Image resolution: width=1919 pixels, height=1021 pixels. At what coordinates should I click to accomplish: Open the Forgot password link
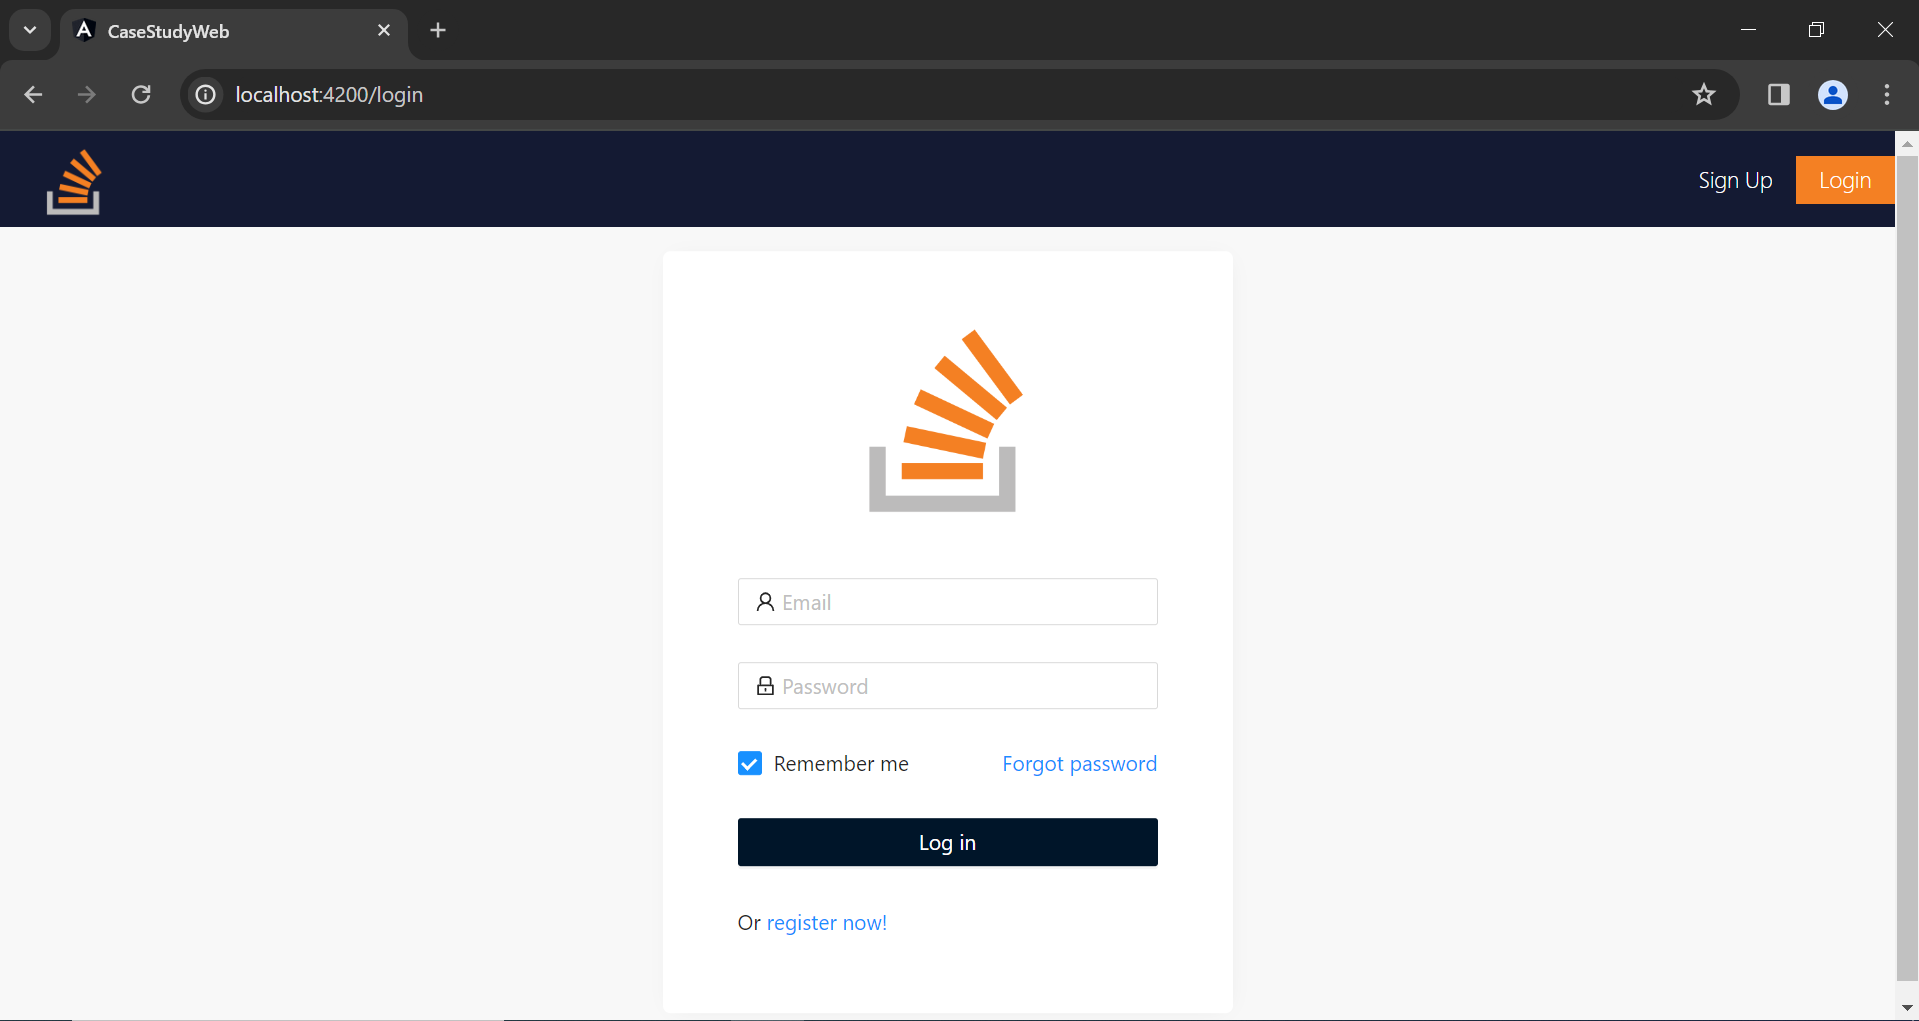pos(1079,764)
